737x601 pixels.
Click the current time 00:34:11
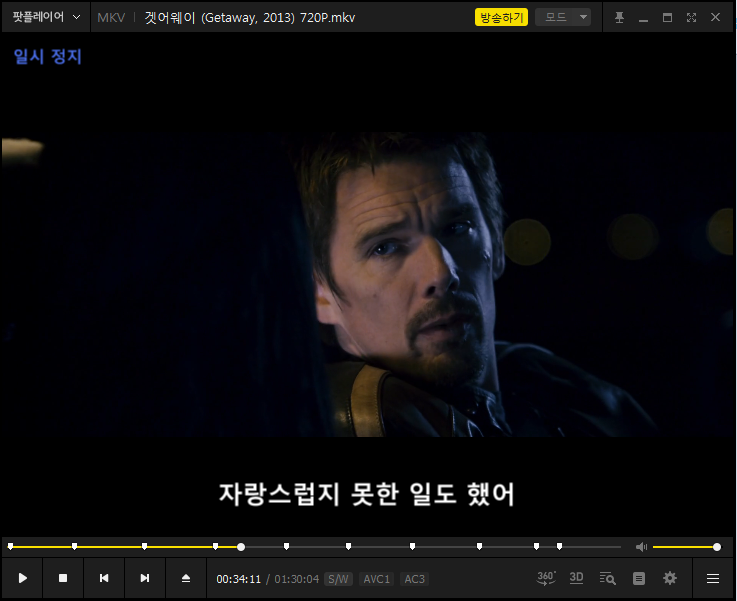[238, 579]
